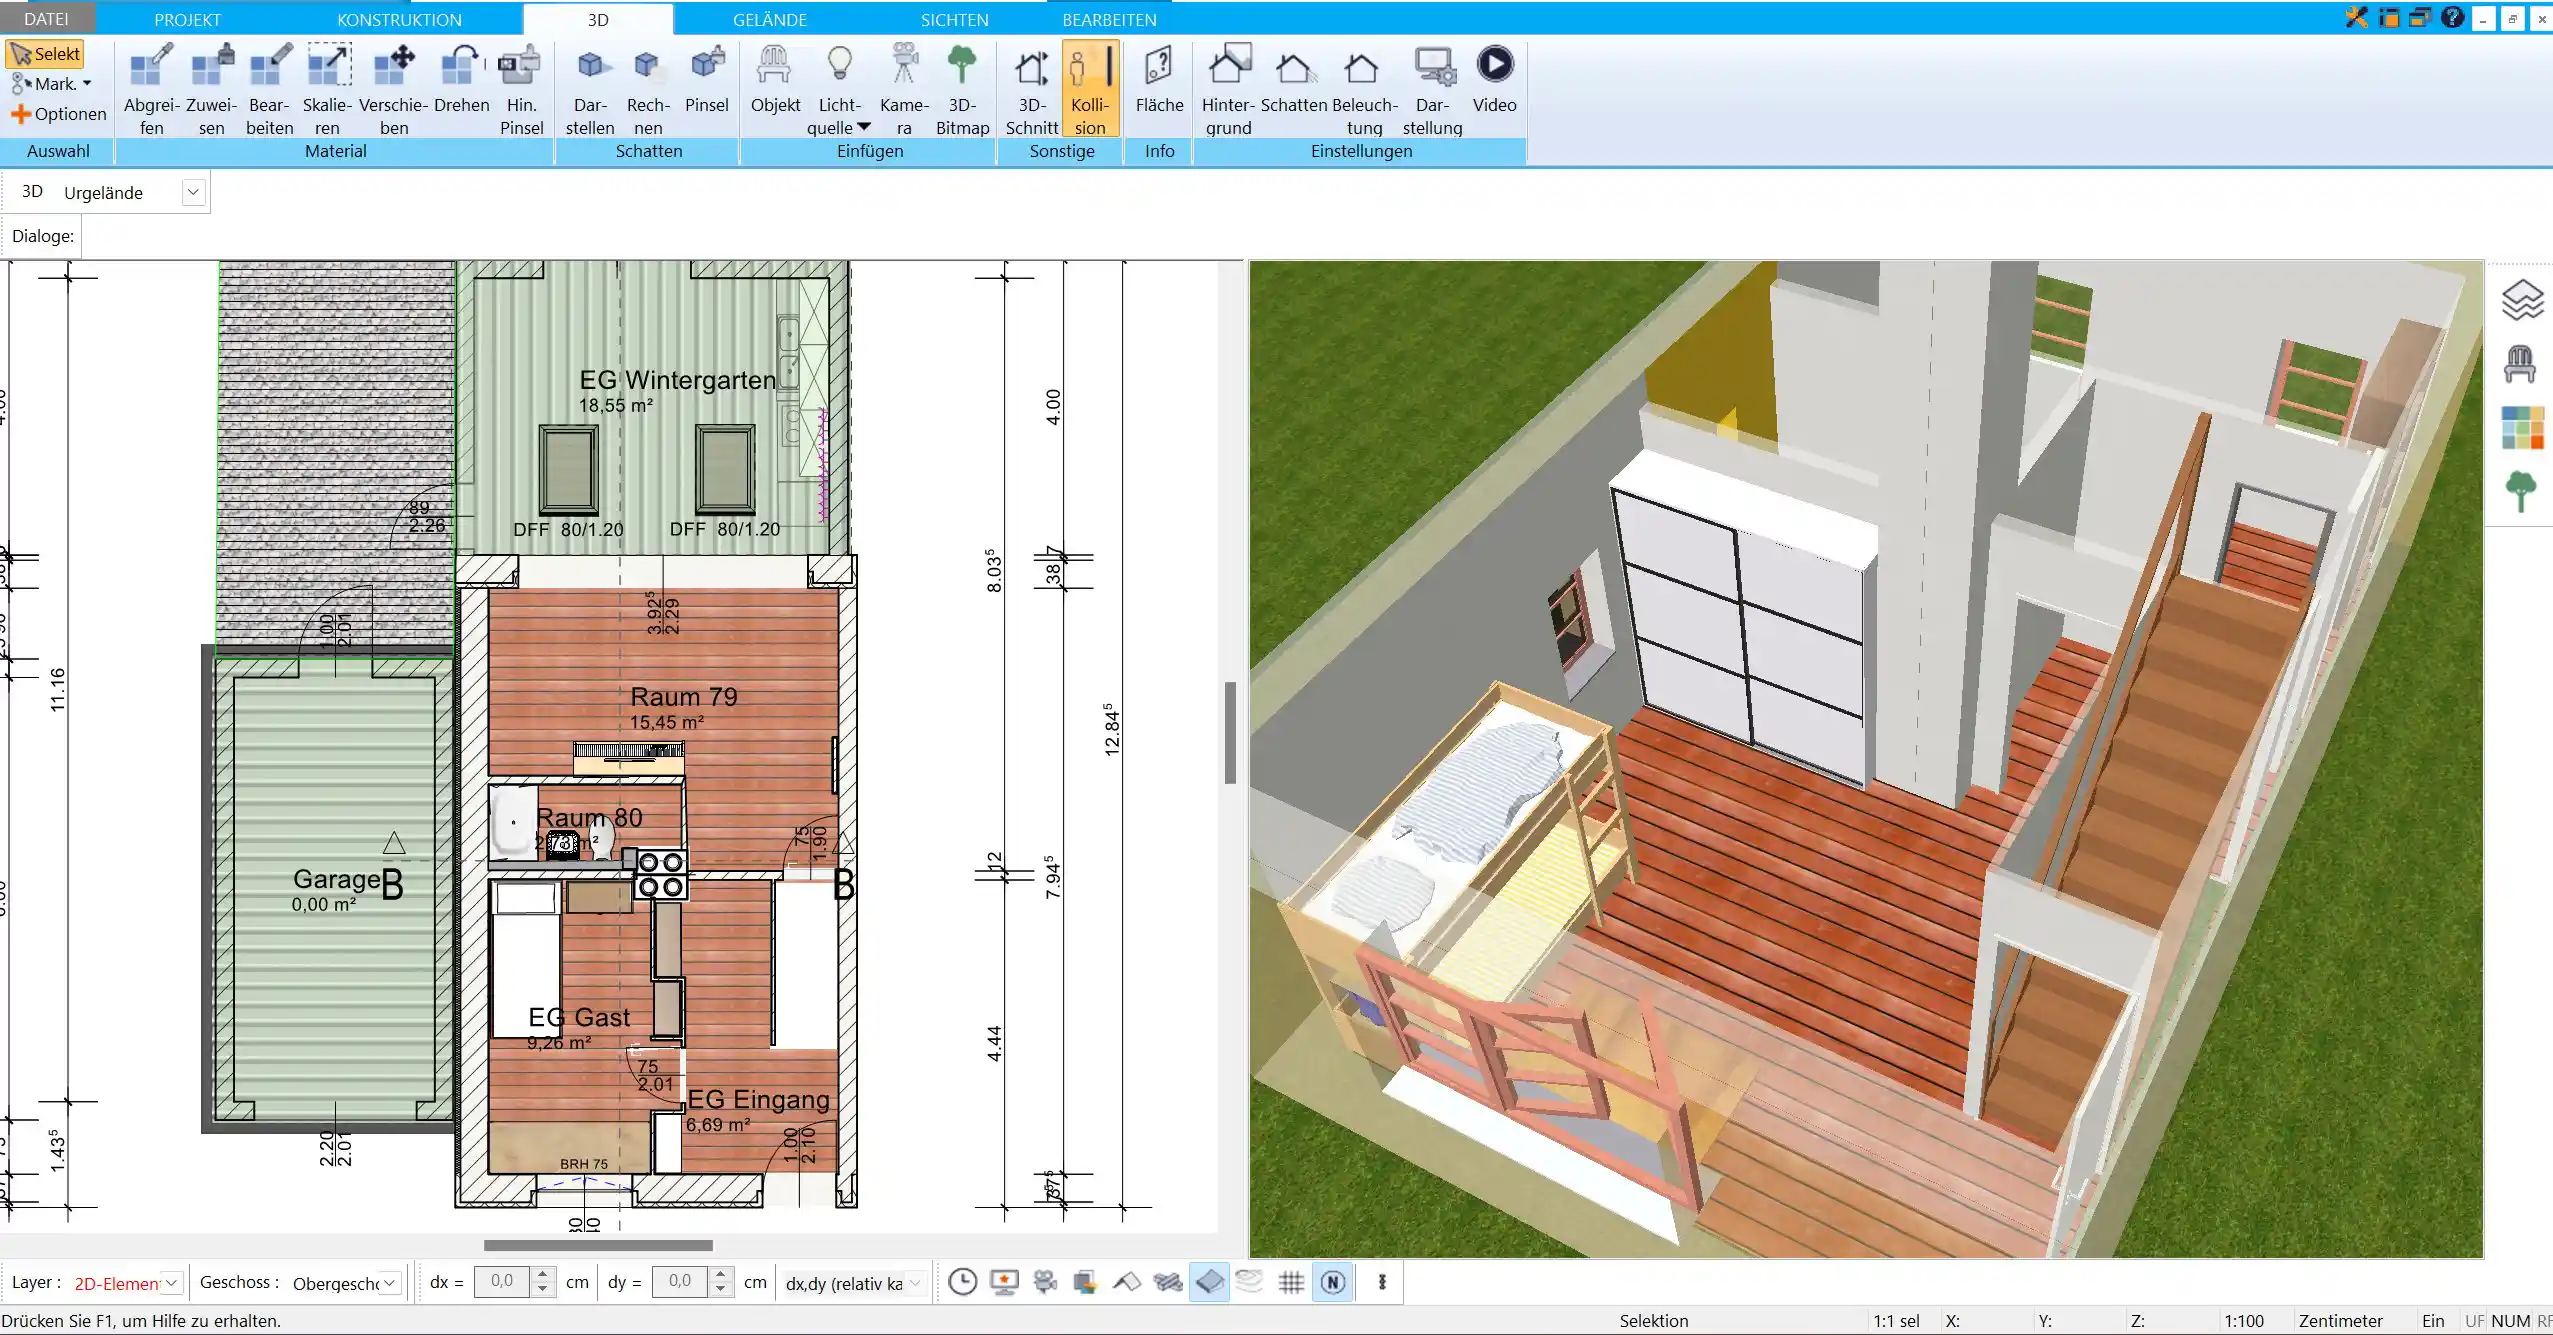Click the Fläche info tool
This screenshot has height=1335, width=2553.
pos(1159,80)
